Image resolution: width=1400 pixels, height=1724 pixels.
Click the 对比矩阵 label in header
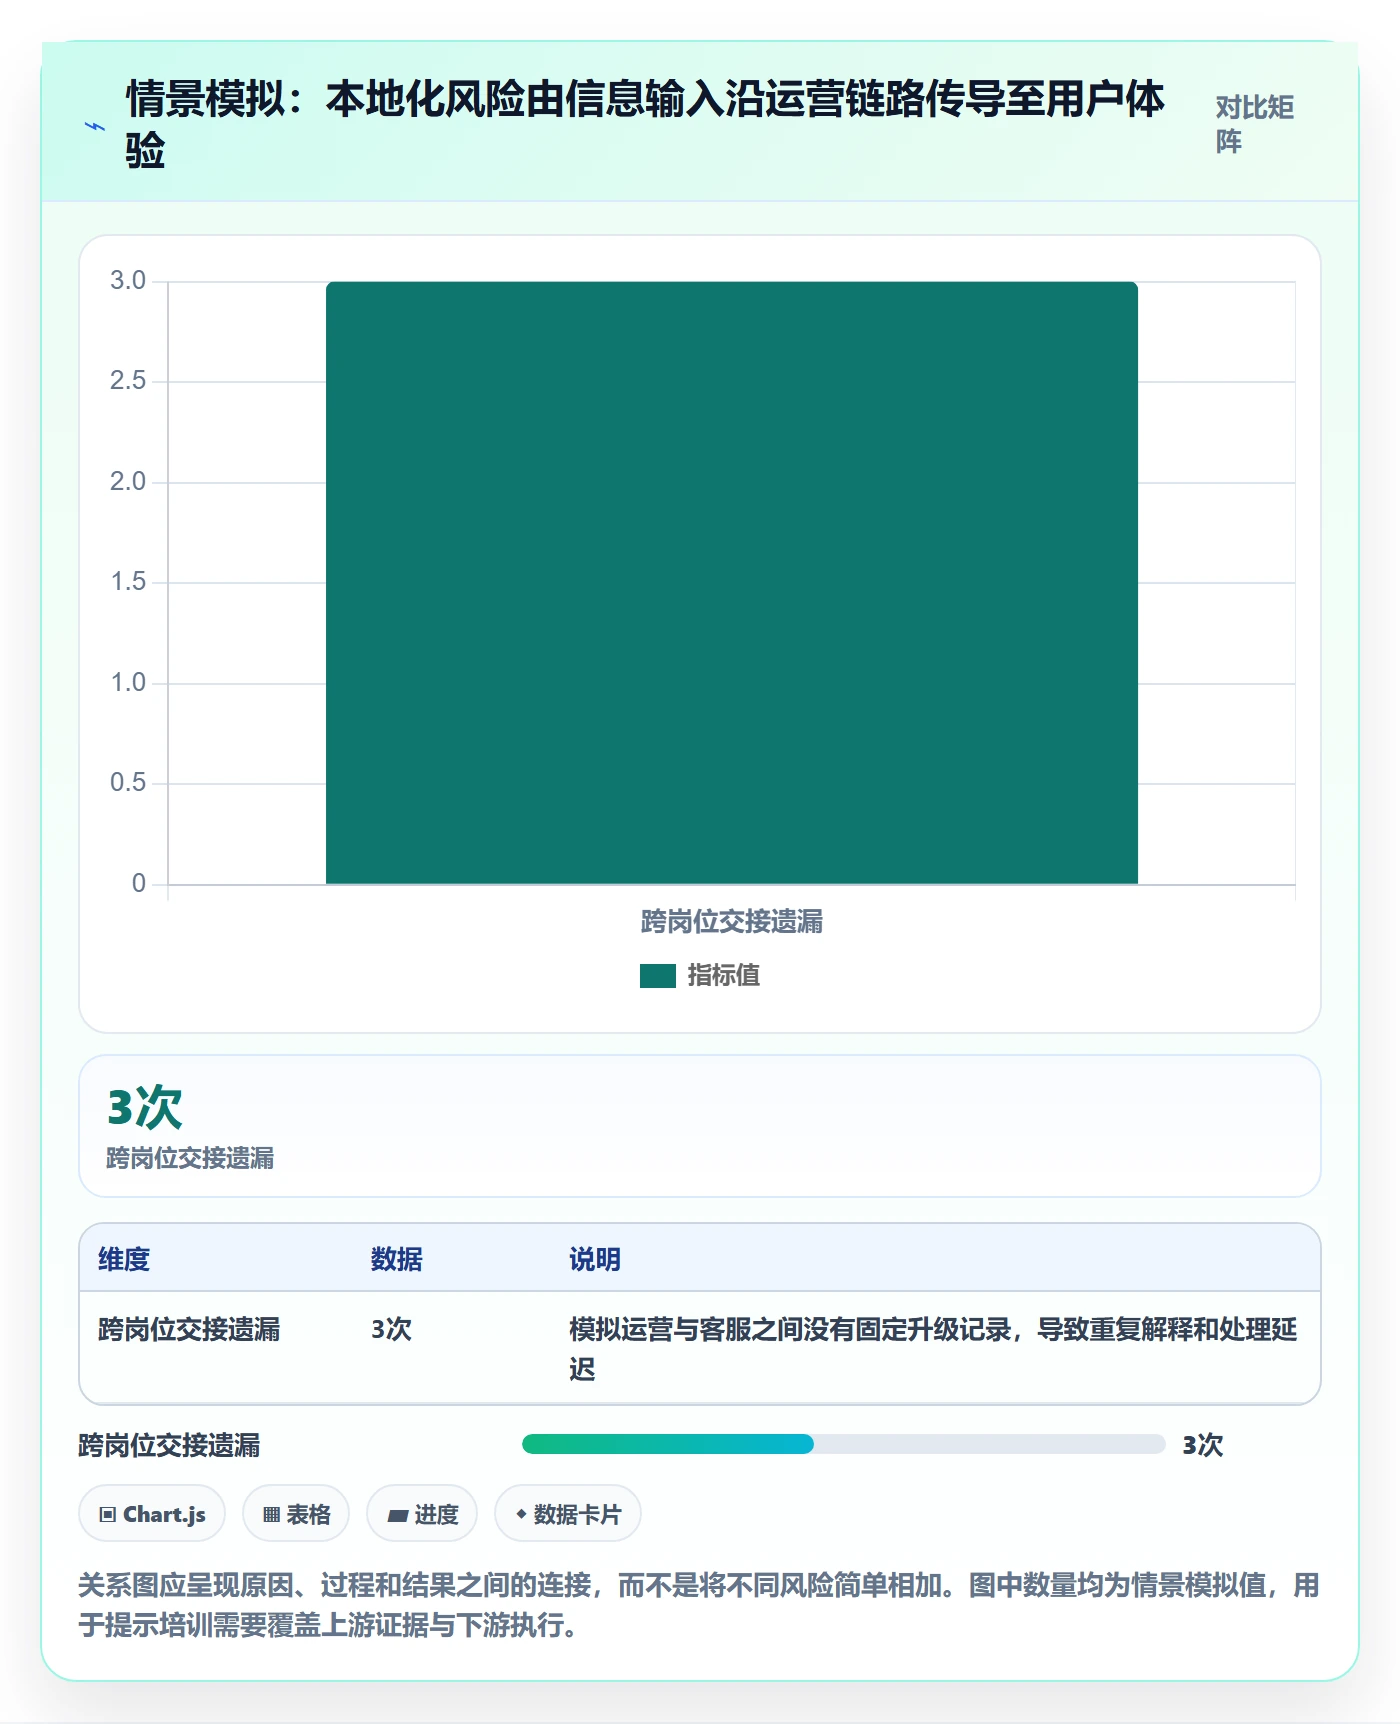pyautogui.click(x=1255, y=124)
